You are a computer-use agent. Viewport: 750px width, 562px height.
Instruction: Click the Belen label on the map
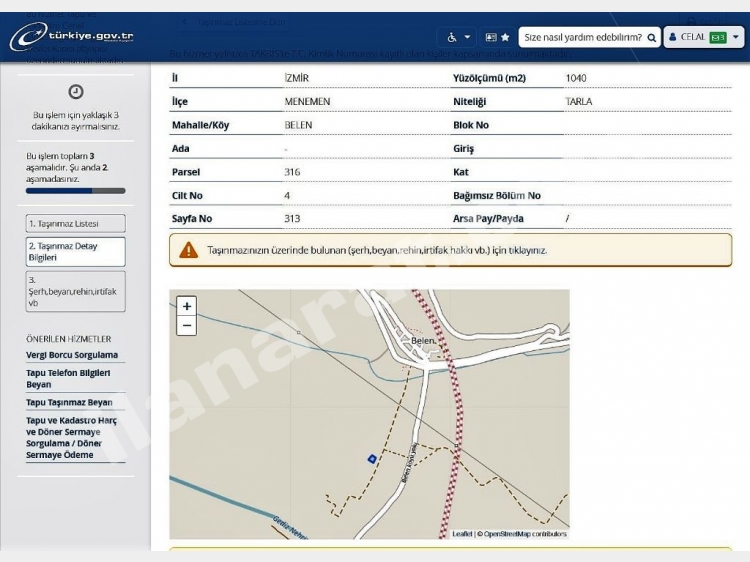tap(424, 341)
